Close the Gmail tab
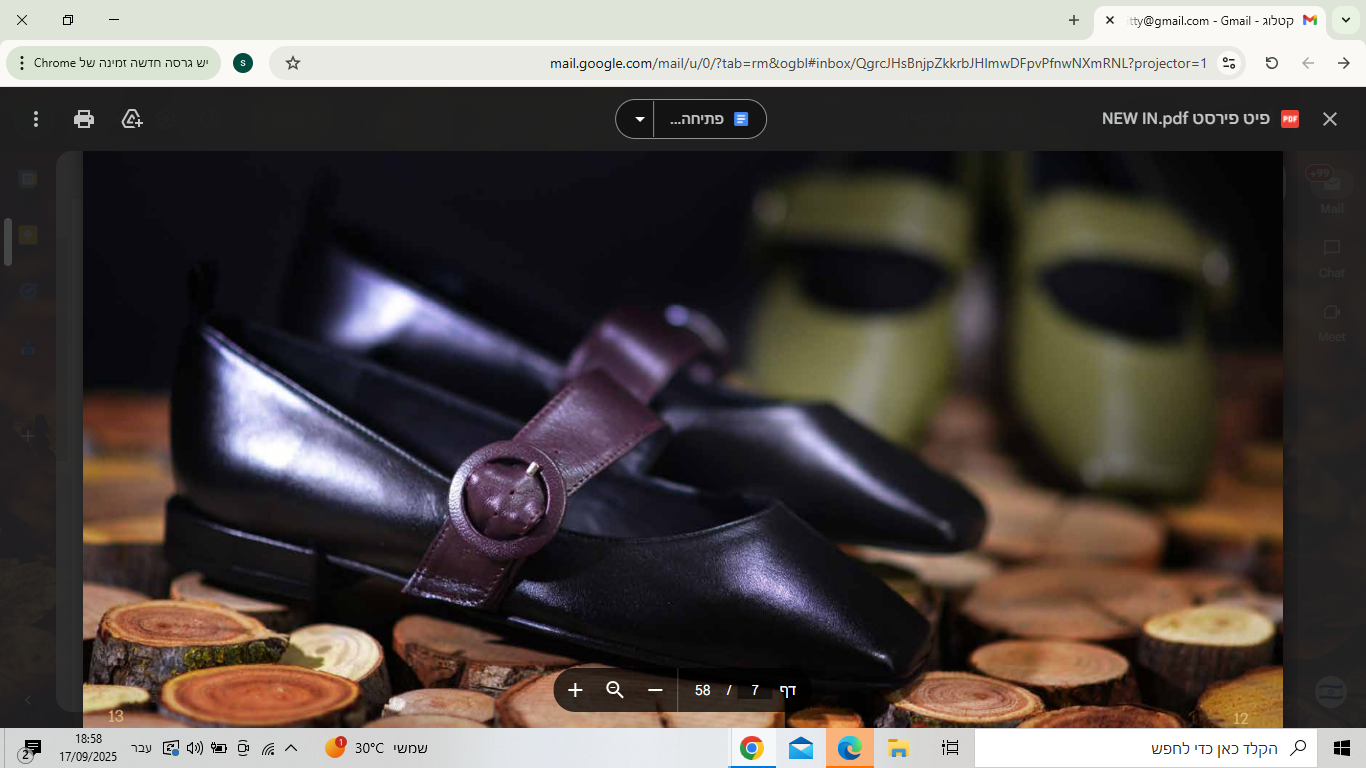 click(1110, 20)
